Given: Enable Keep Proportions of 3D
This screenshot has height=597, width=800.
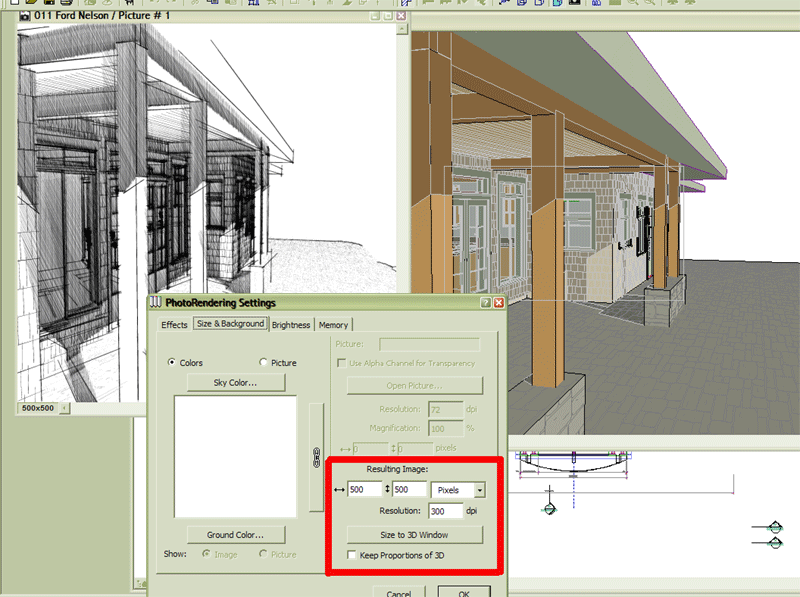Looking at the screenshot, I should pos(351,555).
